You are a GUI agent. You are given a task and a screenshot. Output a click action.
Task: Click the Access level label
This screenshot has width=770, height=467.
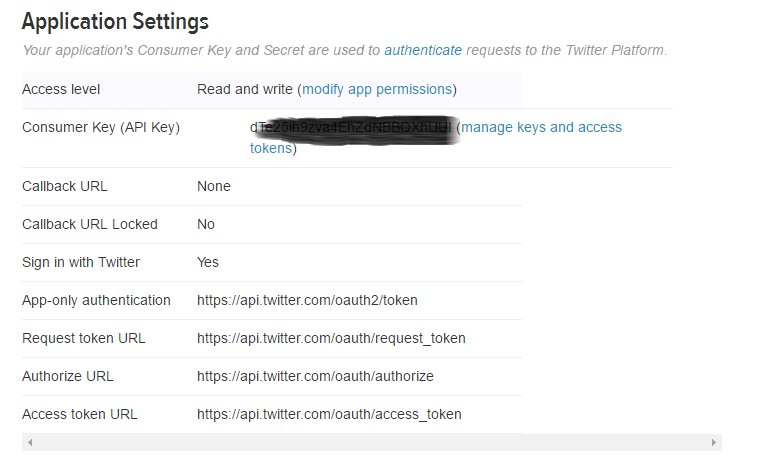[x=61, y=89]
